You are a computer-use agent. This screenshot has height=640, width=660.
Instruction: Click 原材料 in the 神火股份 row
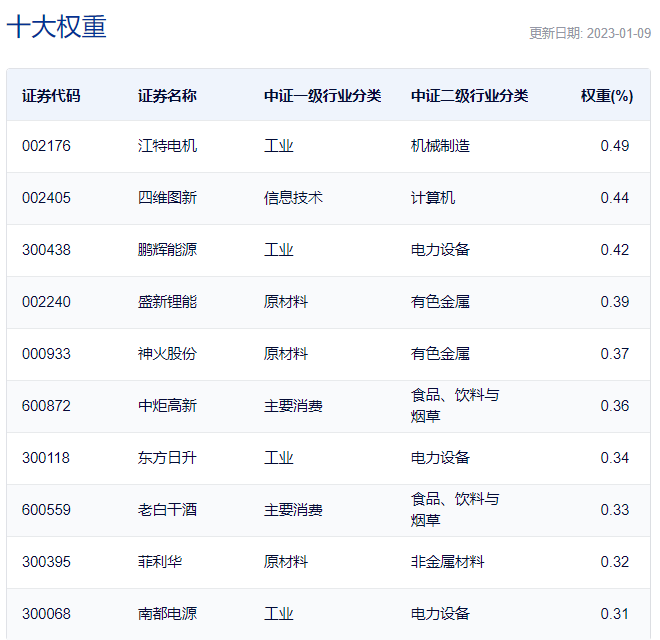(286, 354)
